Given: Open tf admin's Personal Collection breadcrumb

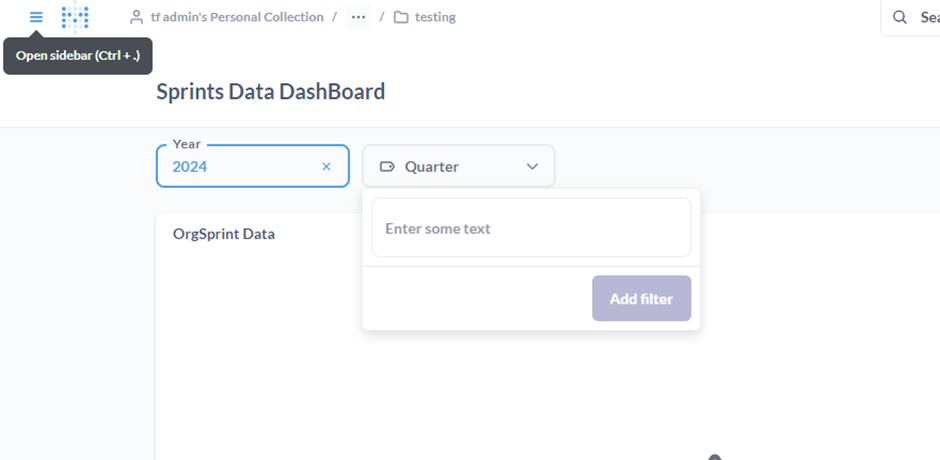Looking at the screenshot, I should [237, 17].
